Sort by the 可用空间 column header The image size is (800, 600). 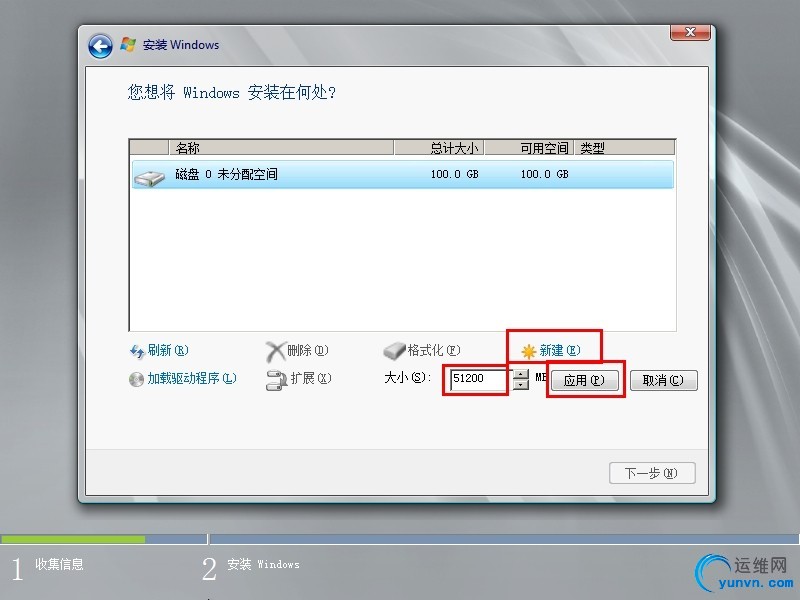[x=529, y=148]
